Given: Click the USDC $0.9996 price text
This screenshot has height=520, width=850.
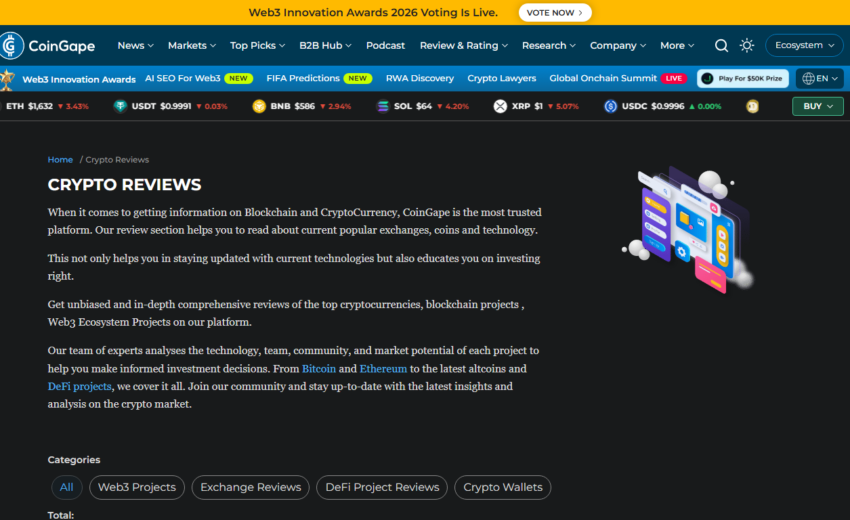Looking at the screenshot, I should pos(667,106).
